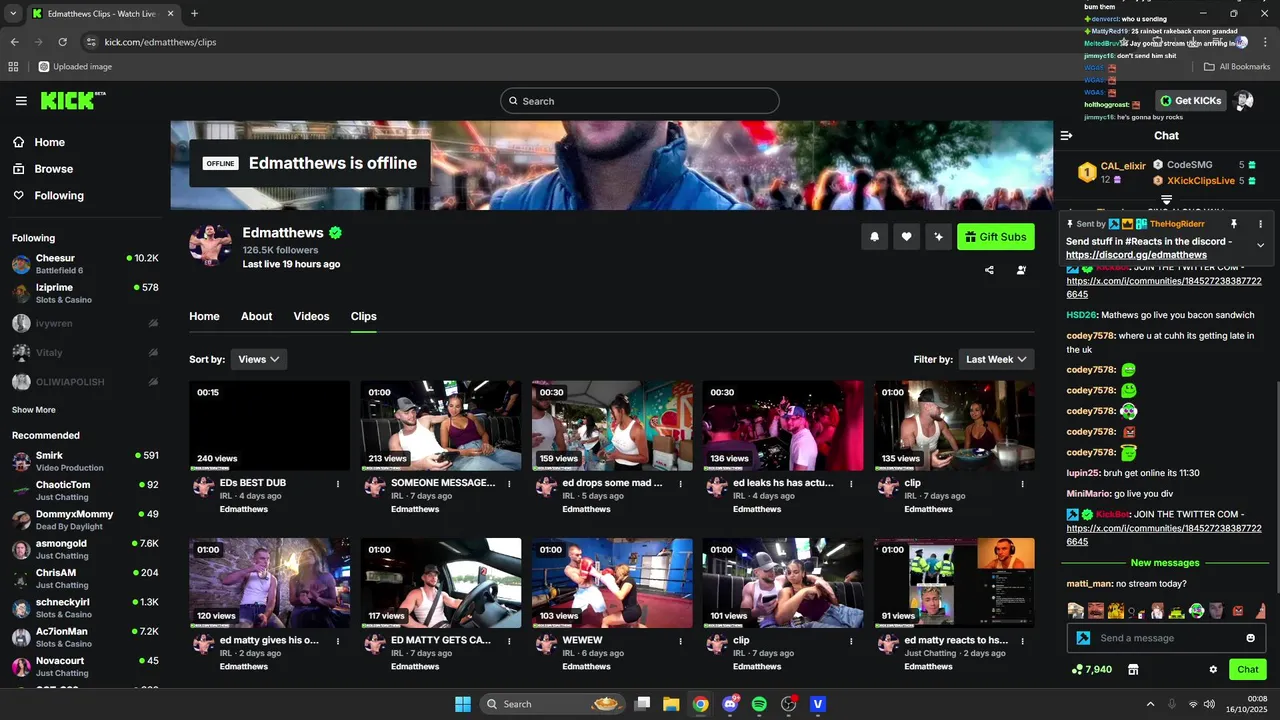
Task: Open the chat shop icon
Action: pyautogui.click(x=1133, y=669)
